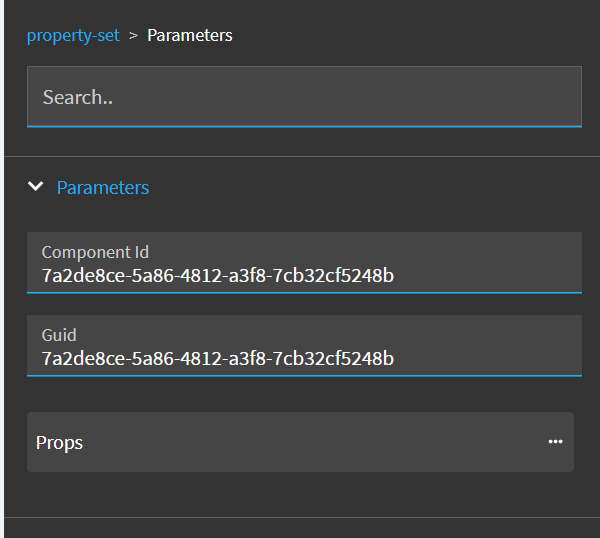Place cursor in Guid value text
Screen dimensions: 600x538
[x=217, y=358]
